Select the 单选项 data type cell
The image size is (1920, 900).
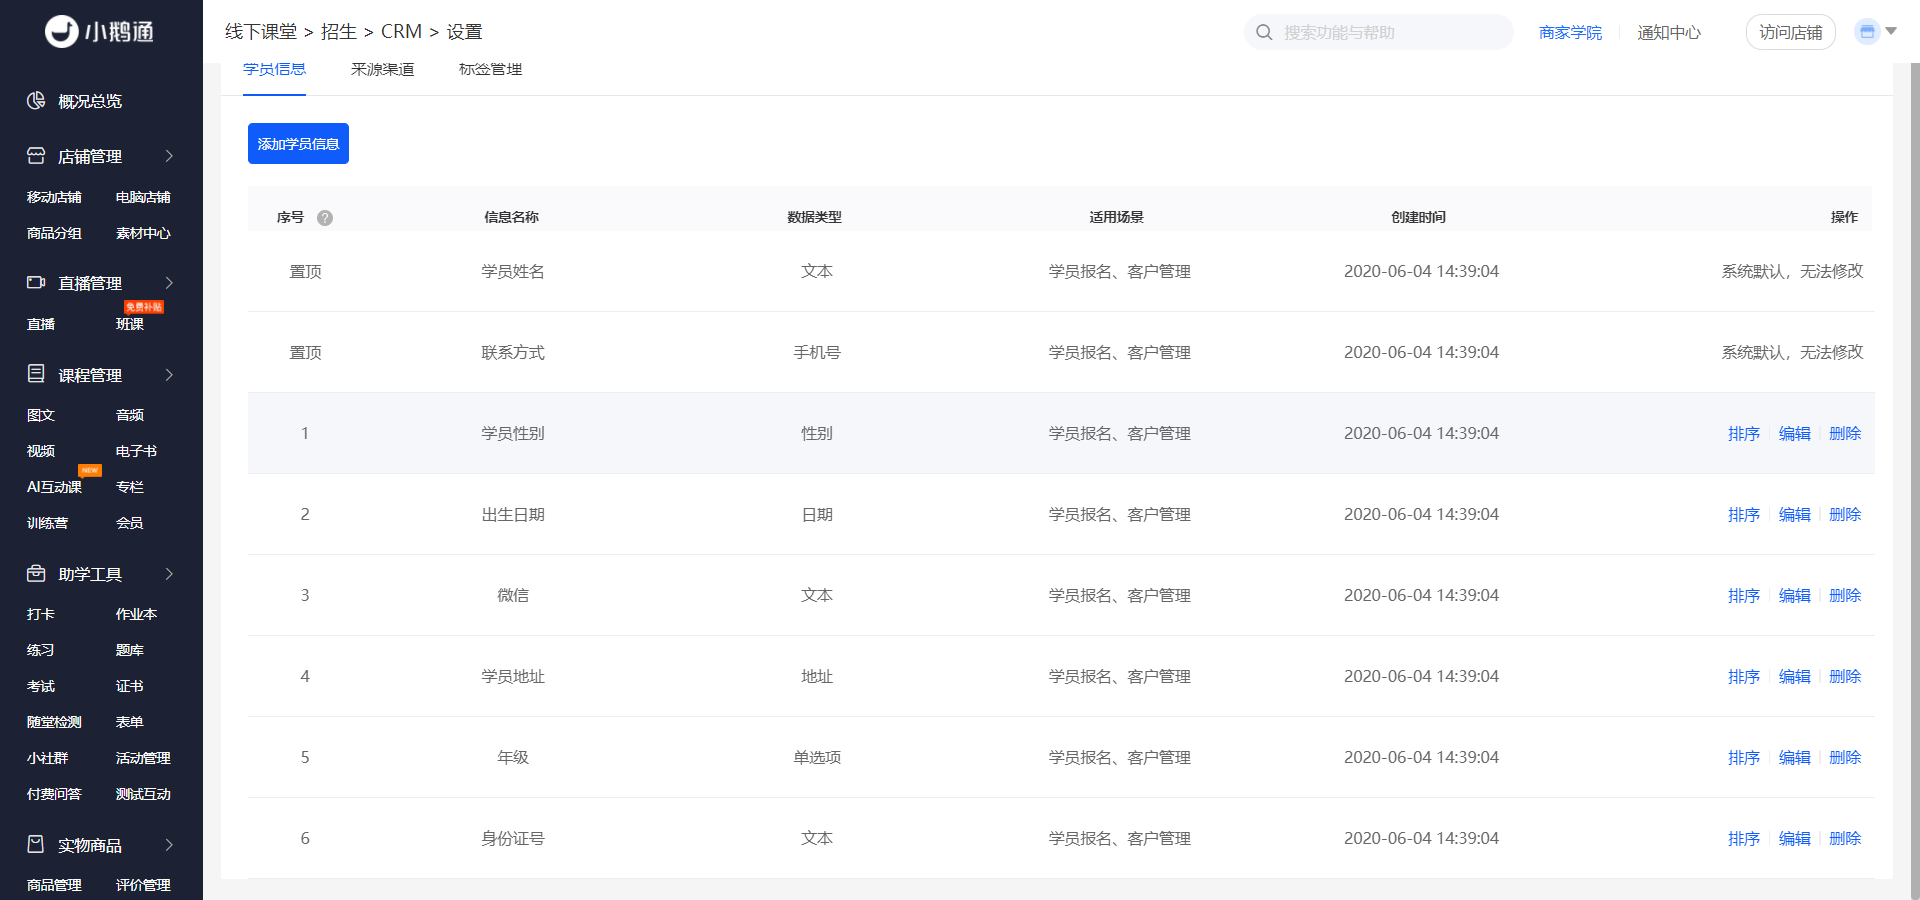(817, 757)
